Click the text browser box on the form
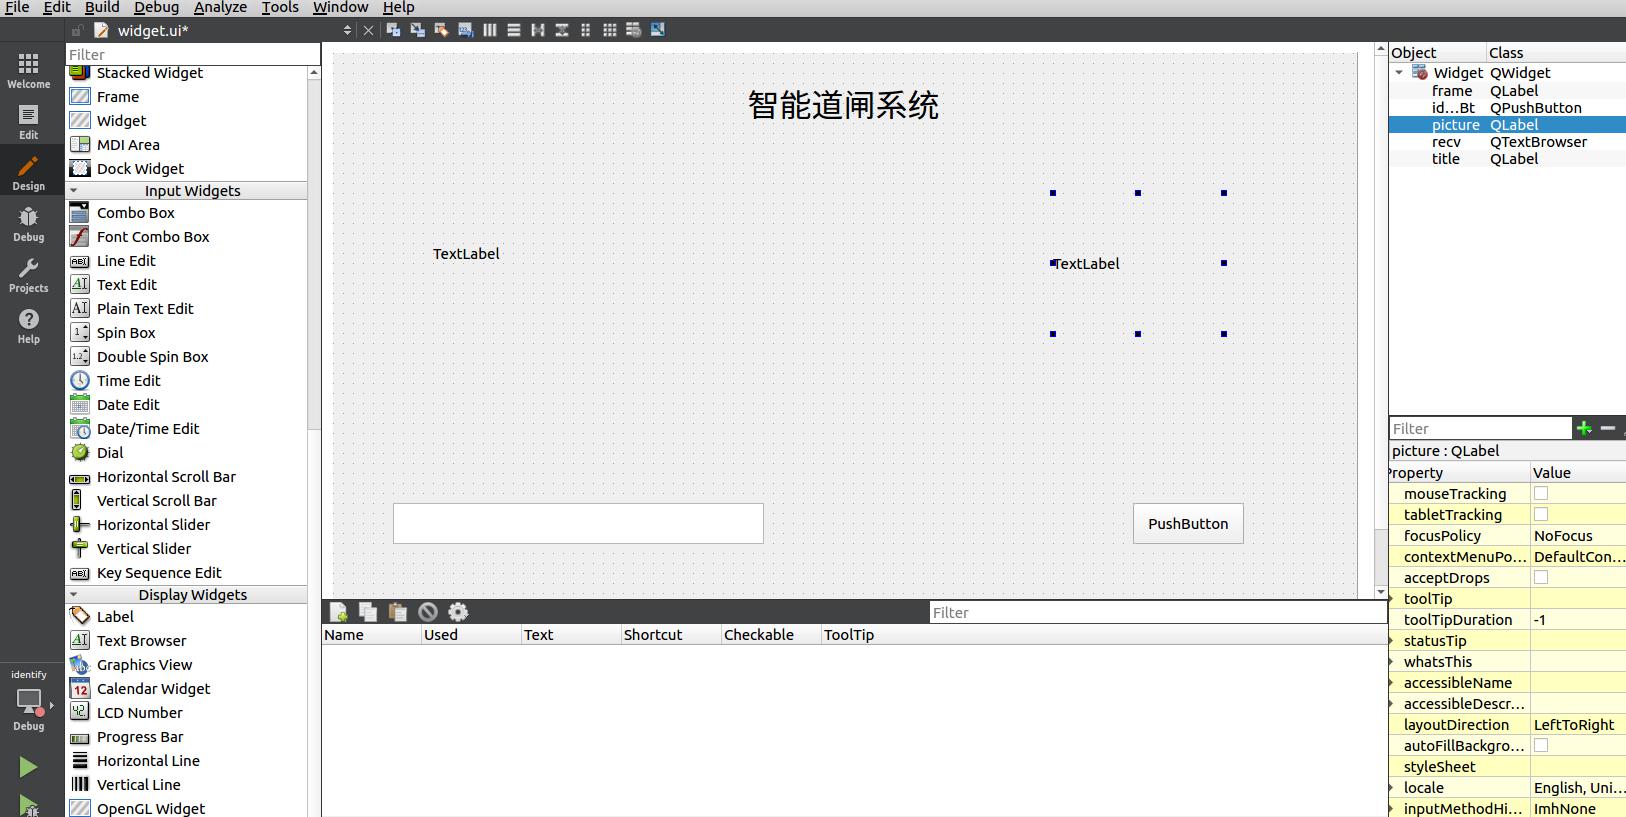 pos(578,523)
